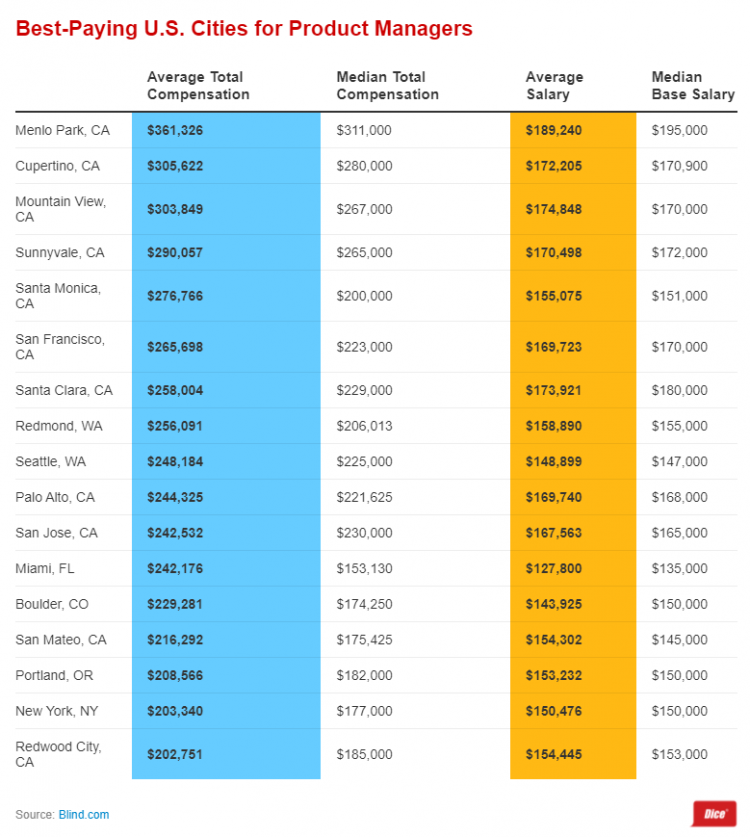The width and height of the screenshot is (750, 837).
Task: Click the Average Total Compensation column header
Action: [x=198, y=86]
